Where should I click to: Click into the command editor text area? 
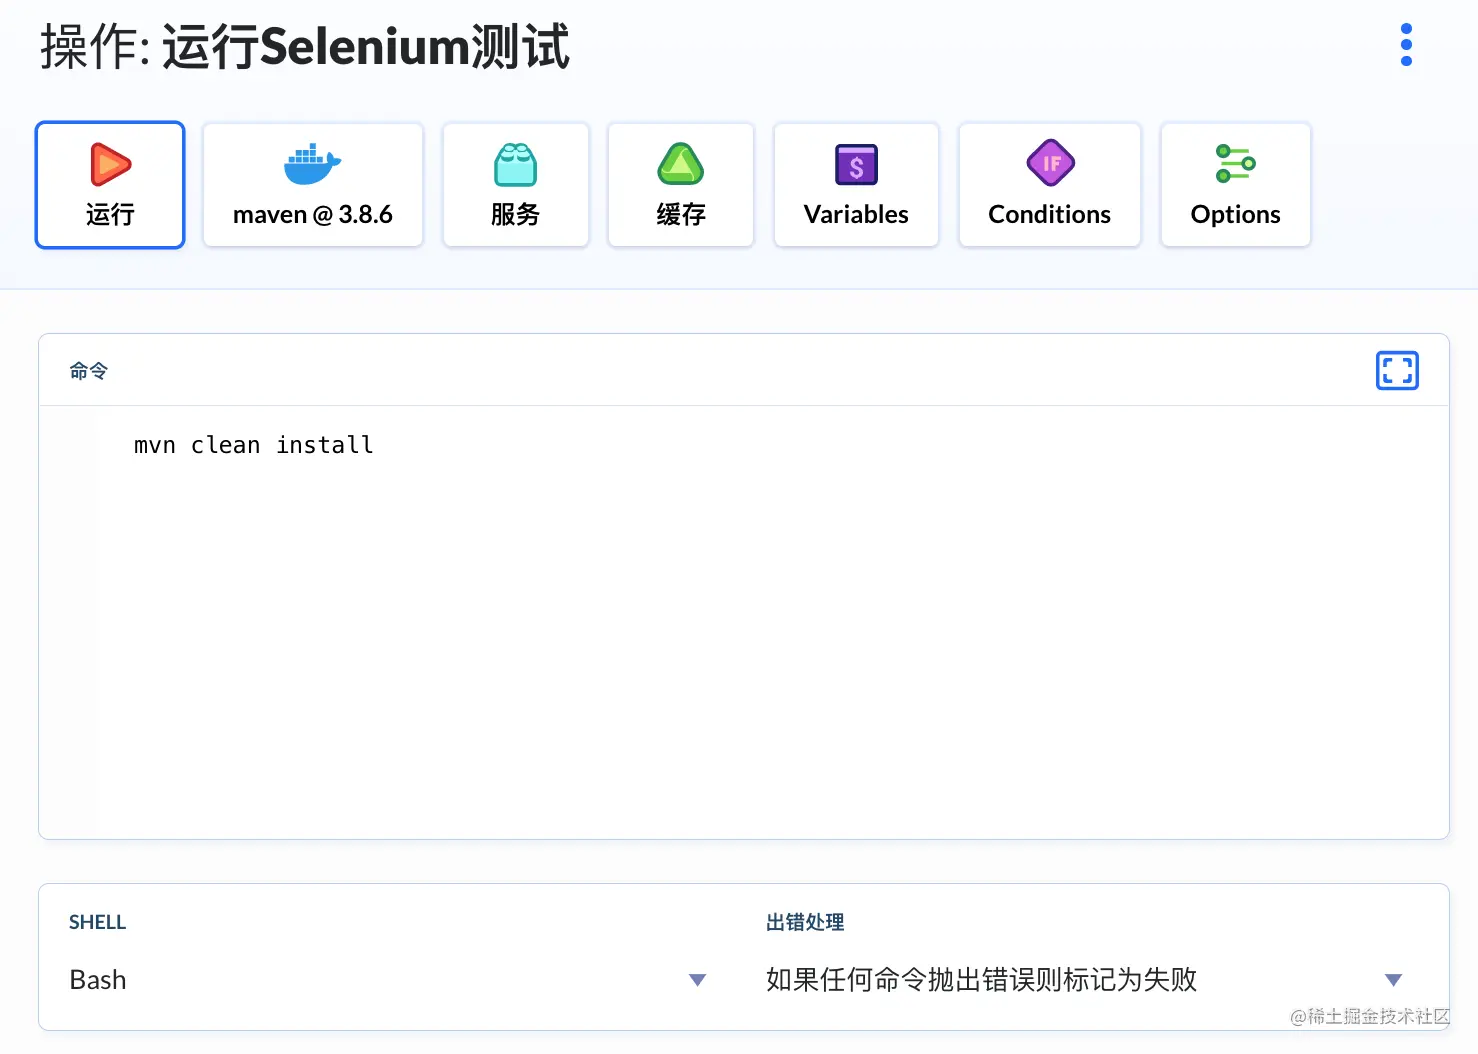click(744, 622)
